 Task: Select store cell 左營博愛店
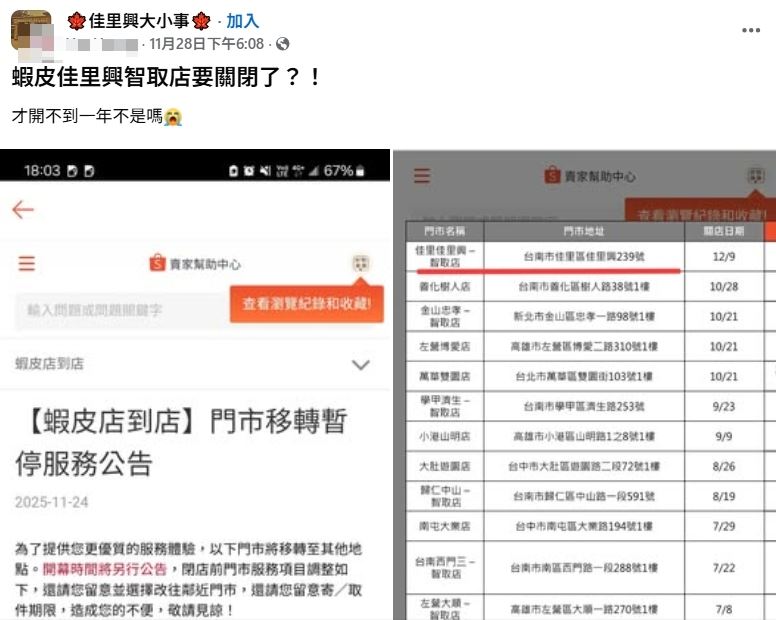pos(444,346)
